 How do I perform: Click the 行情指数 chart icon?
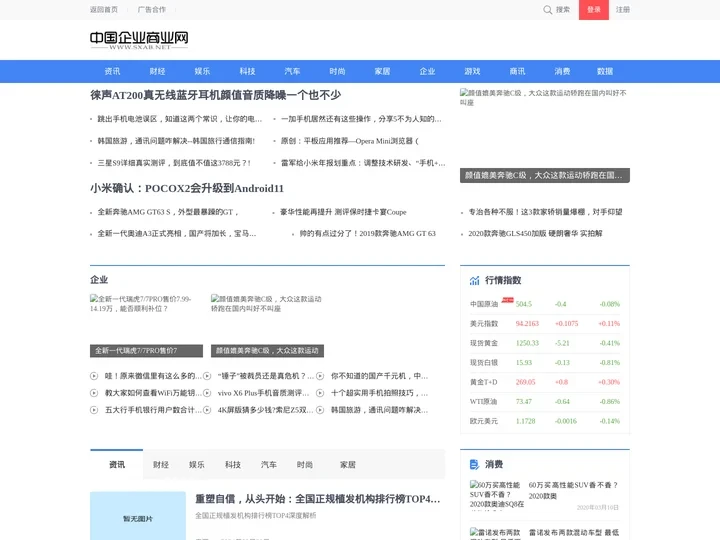click(474, 281)
